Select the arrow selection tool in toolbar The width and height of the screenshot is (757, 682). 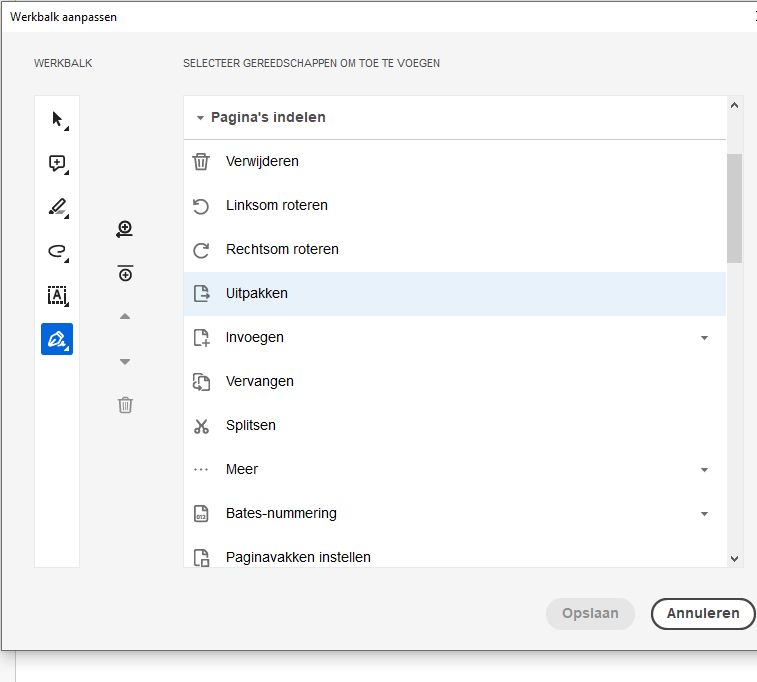[x=57, y=119]
